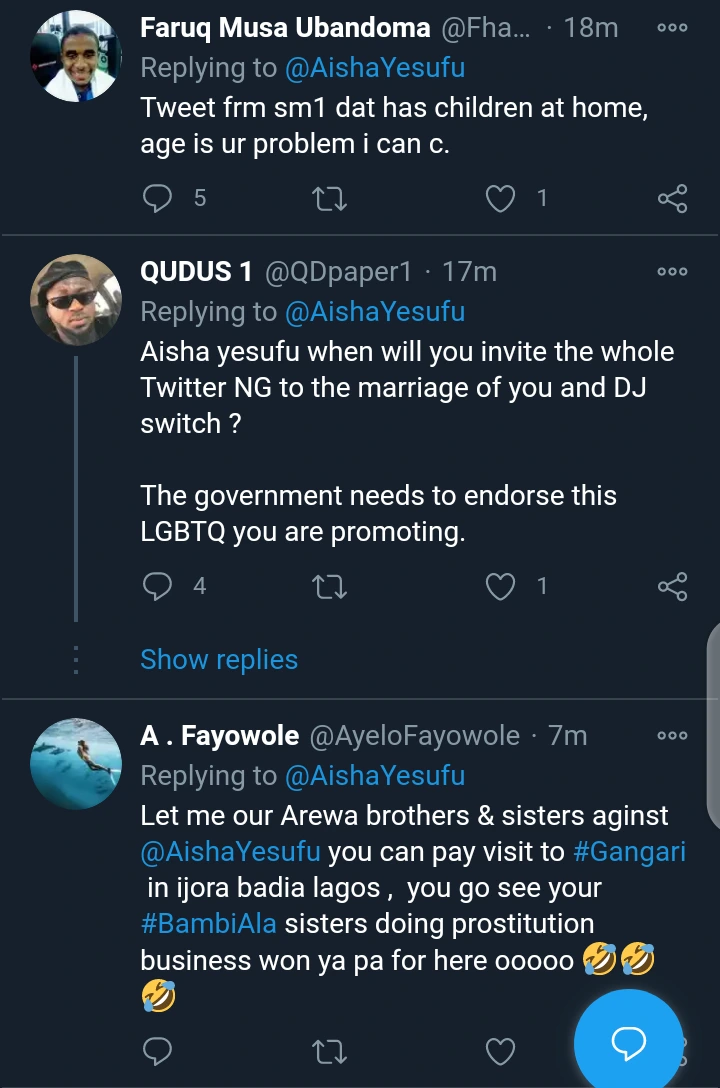Like A. Fayowole's tweet

pos(500,1051)
